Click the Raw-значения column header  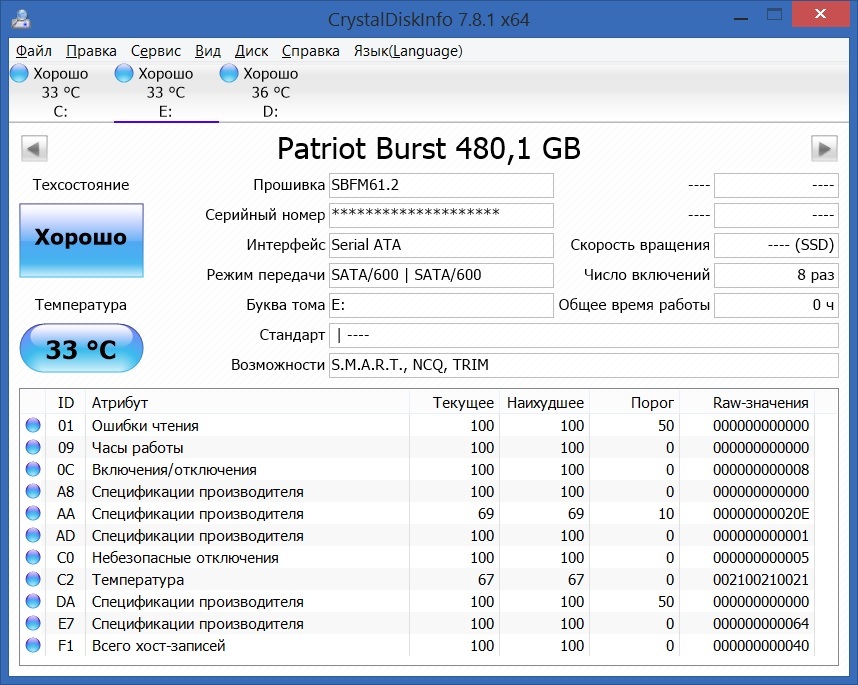point(760,403)
